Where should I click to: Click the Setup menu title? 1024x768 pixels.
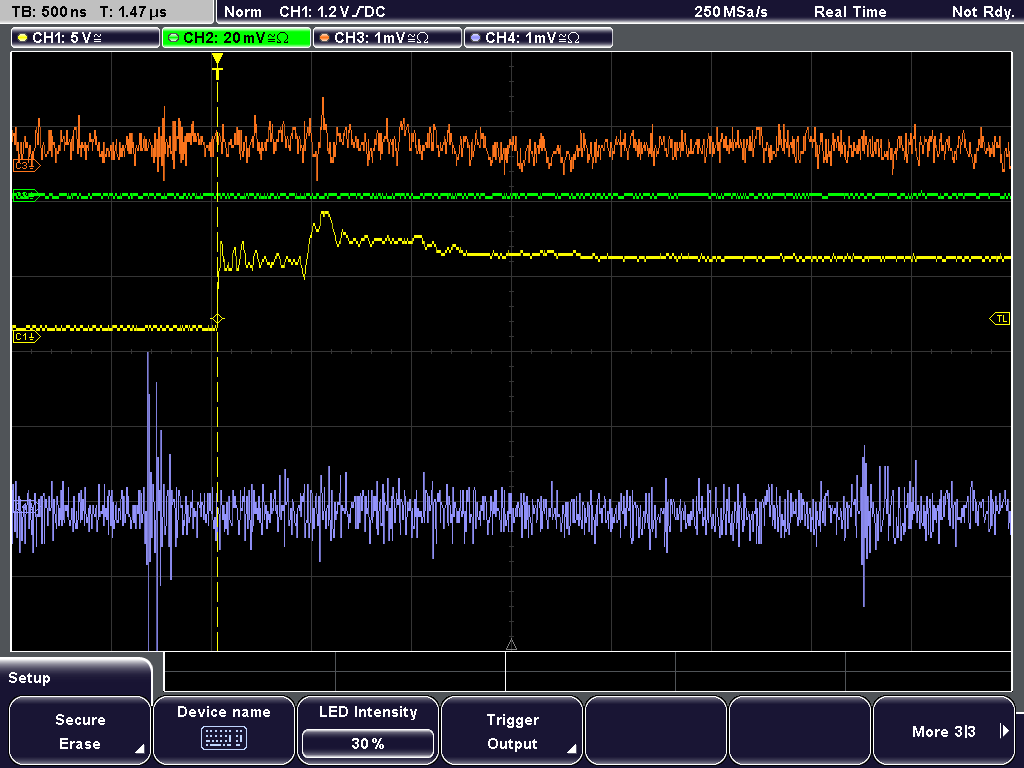click(x=29, y=678)
